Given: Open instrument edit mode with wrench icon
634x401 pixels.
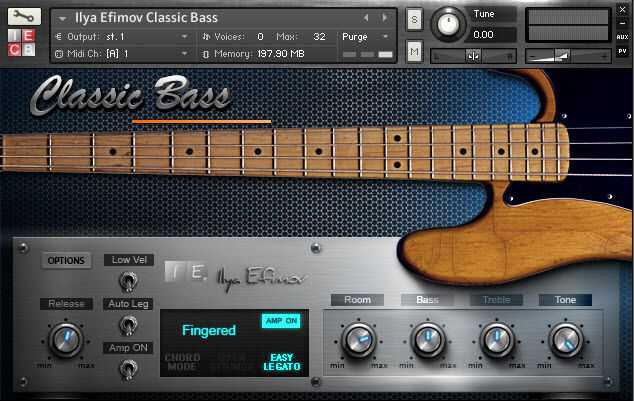Looking at the screenshot, I should coord(24,16).
